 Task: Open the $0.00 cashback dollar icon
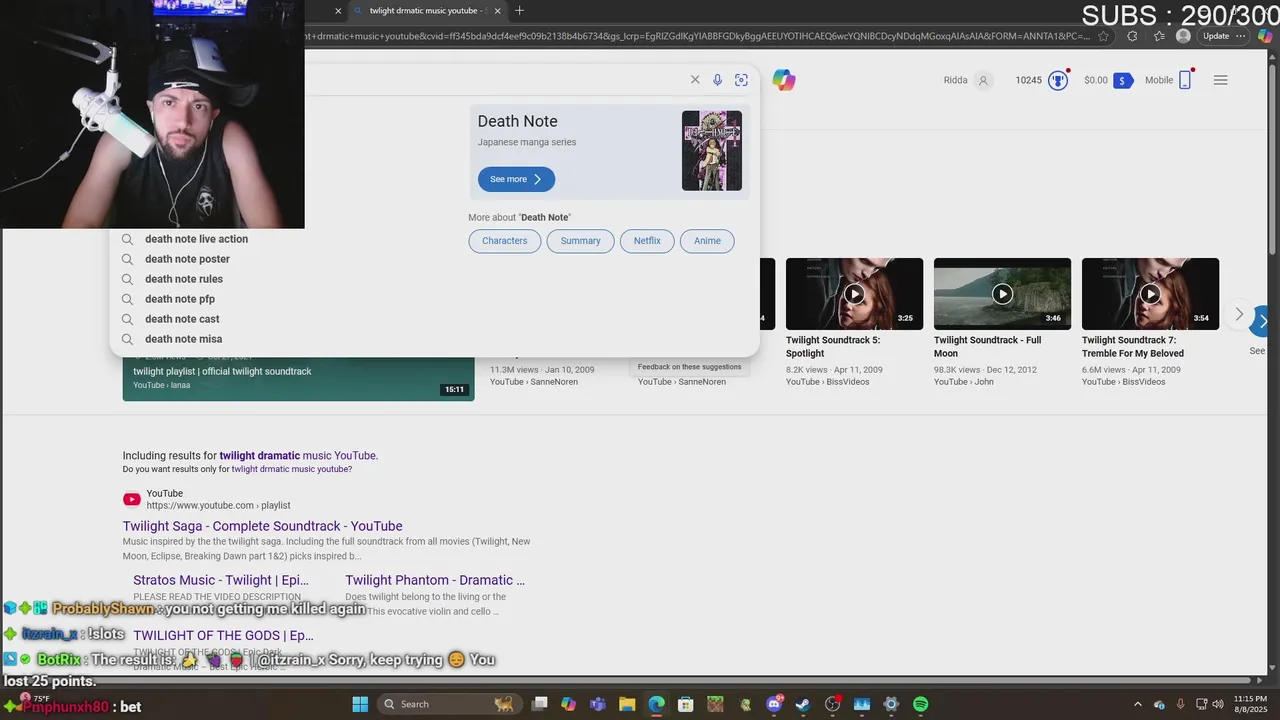[1123, 80]
